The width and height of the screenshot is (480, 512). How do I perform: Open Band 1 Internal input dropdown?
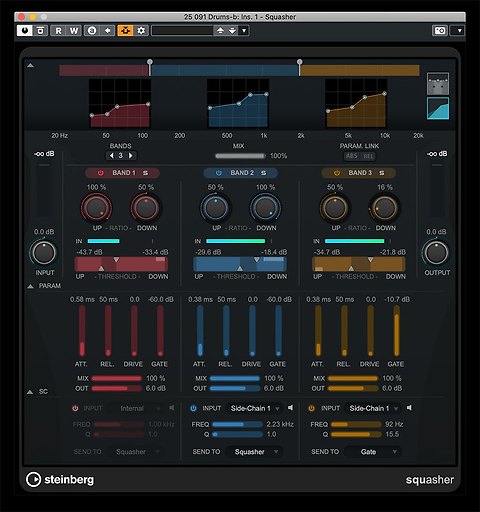click(x=137, y=408)
